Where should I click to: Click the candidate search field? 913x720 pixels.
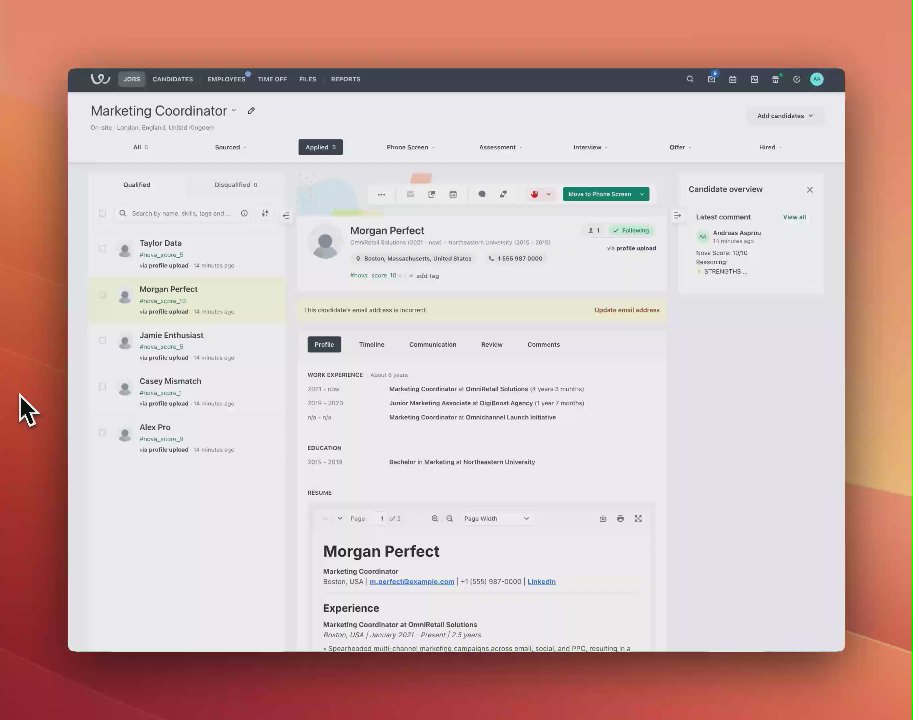(181, 214)
